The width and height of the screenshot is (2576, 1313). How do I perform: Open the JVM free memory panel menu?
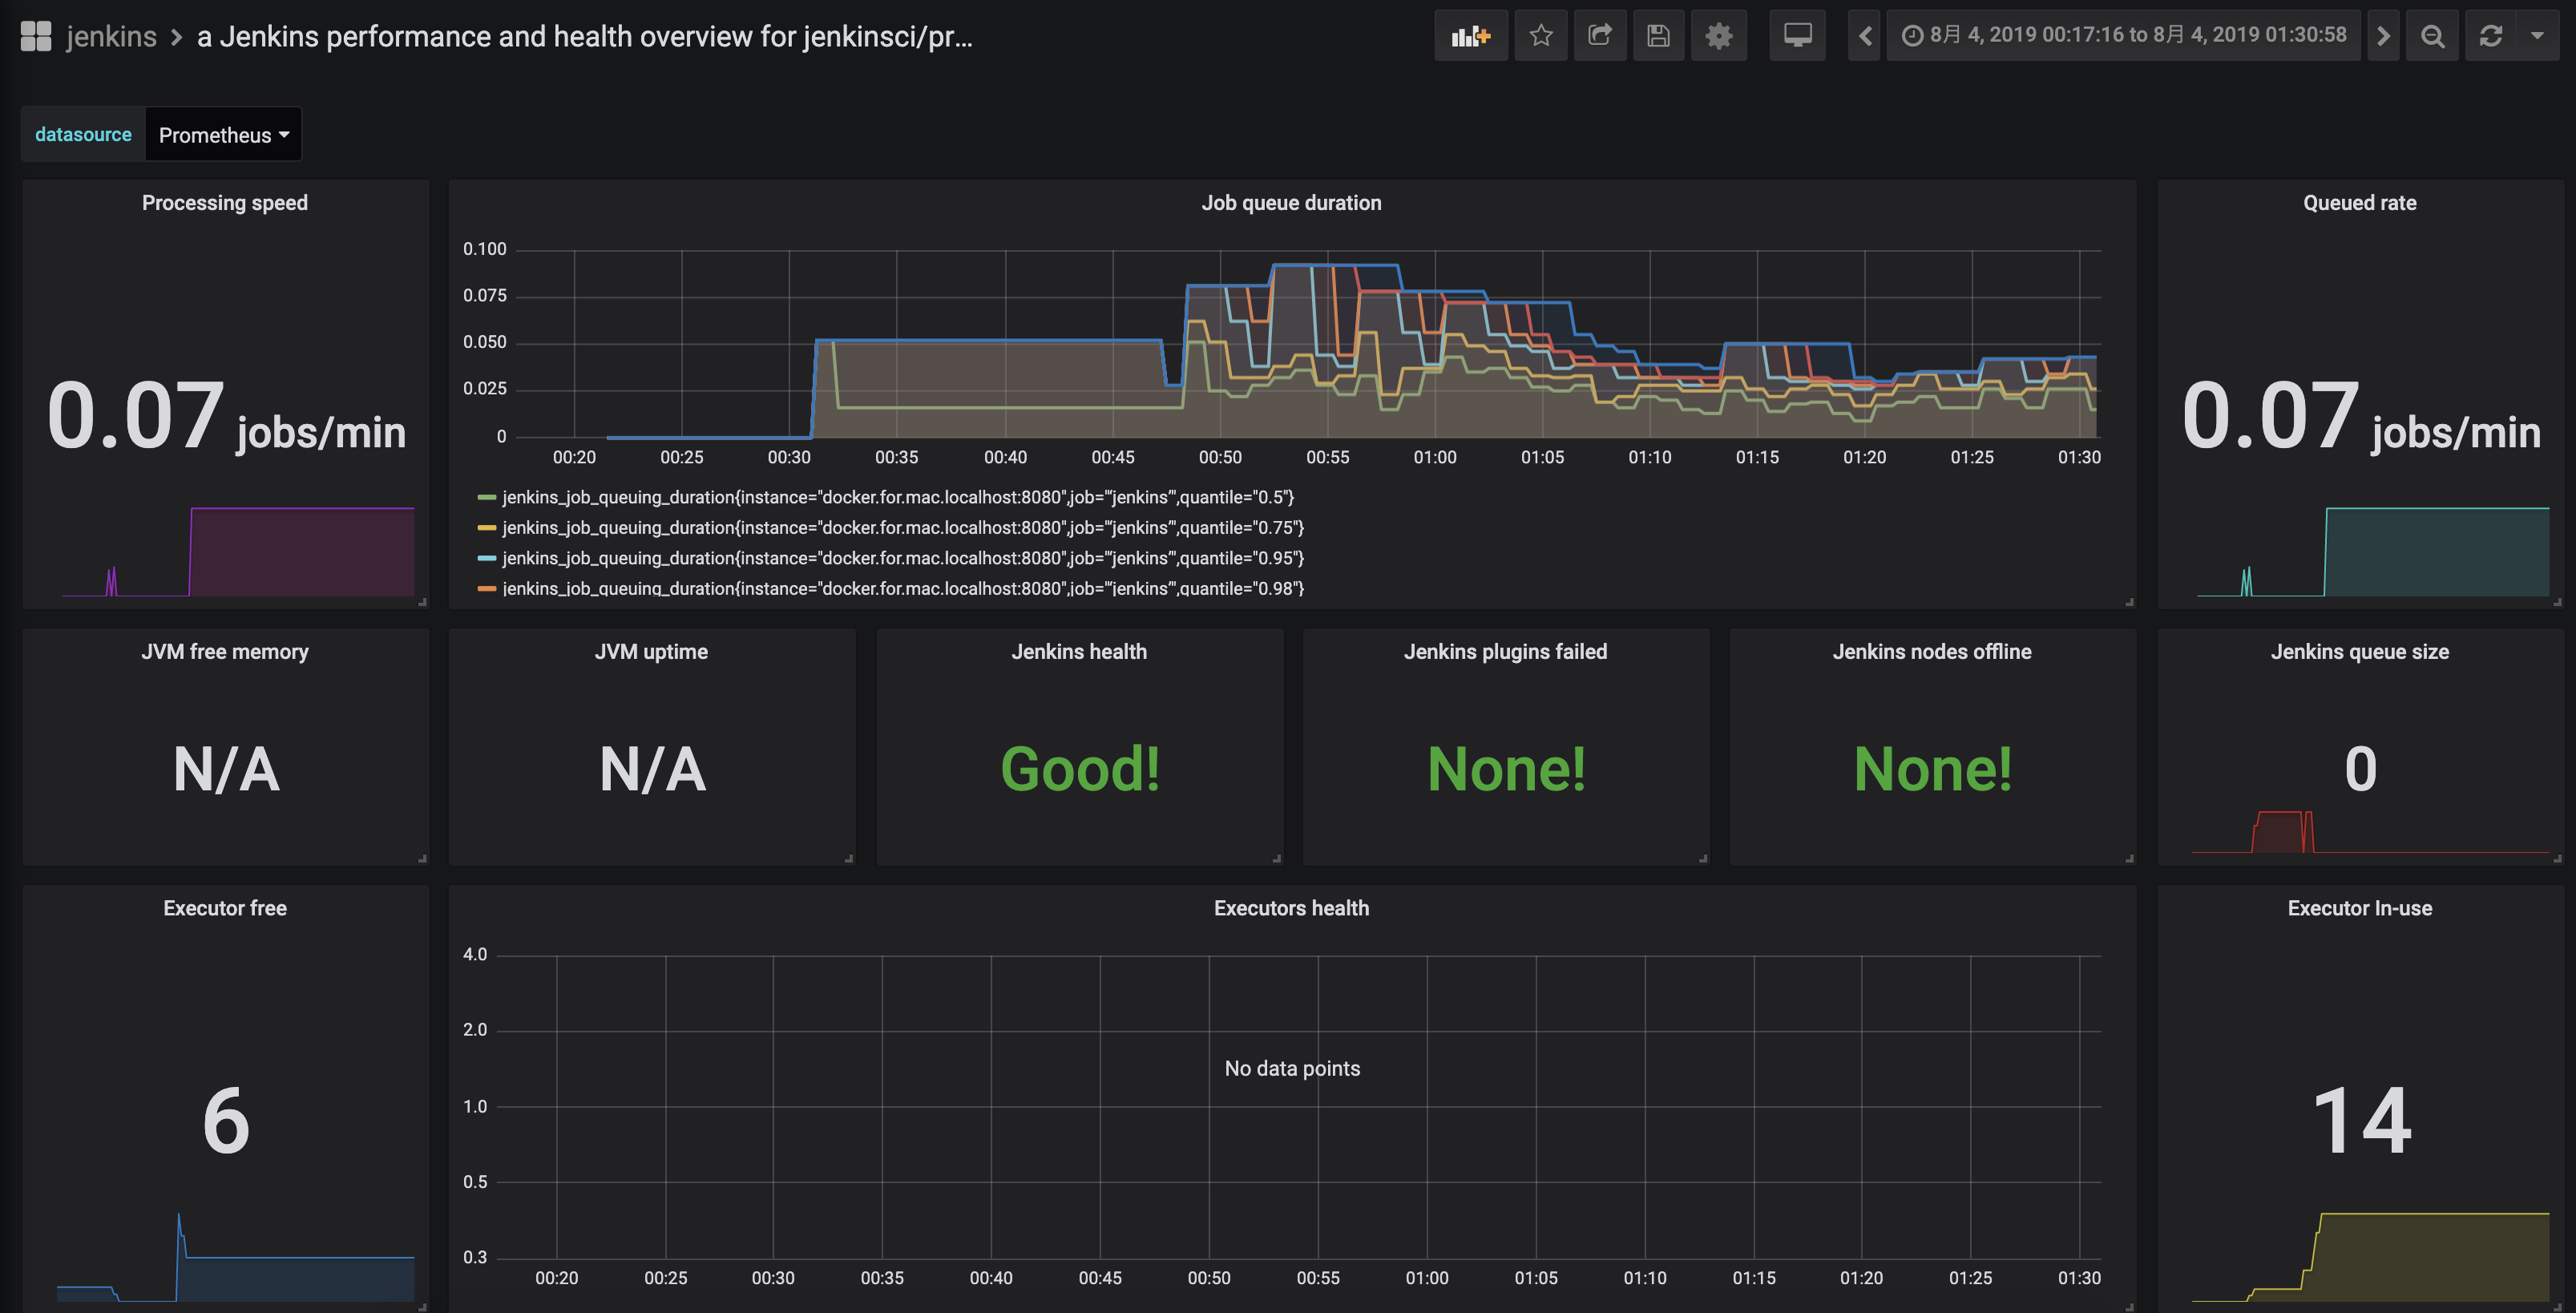225,652
